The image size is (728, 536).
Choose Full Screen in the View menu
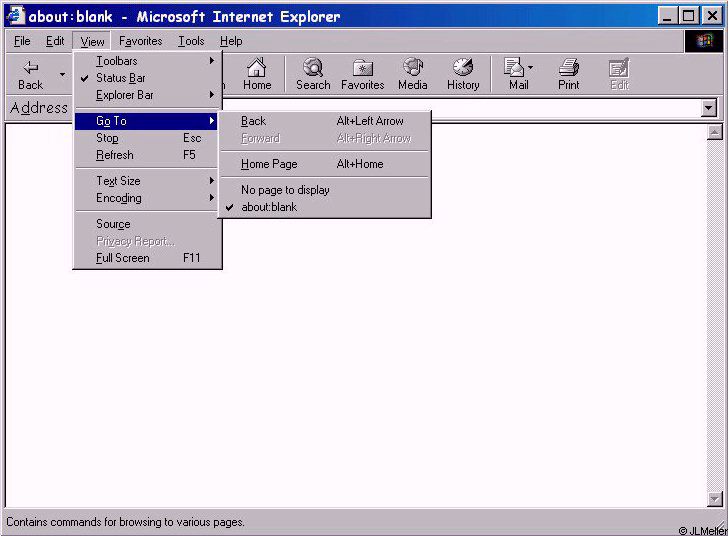coord(147,258)
